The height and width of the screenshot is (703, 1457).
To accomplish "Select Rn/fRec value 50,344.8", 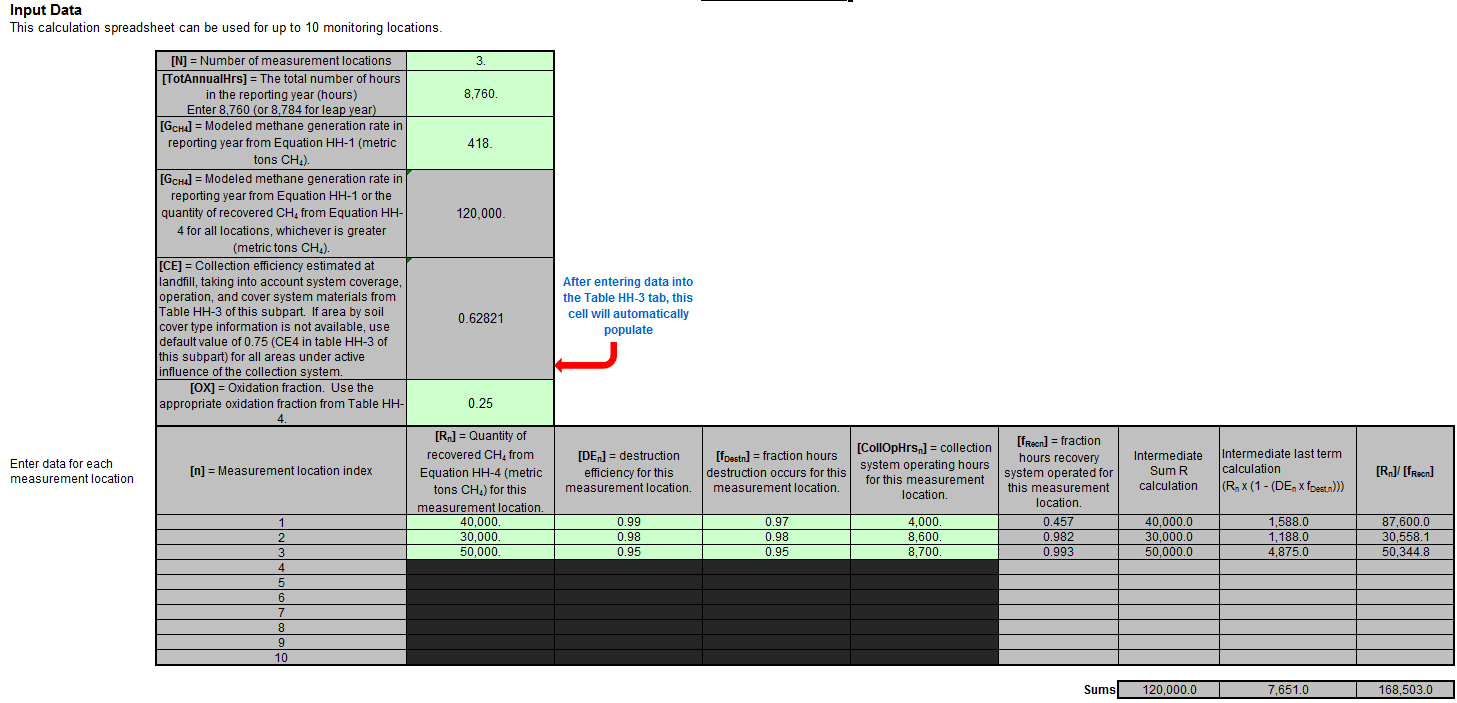I will tap(1405, 552).
